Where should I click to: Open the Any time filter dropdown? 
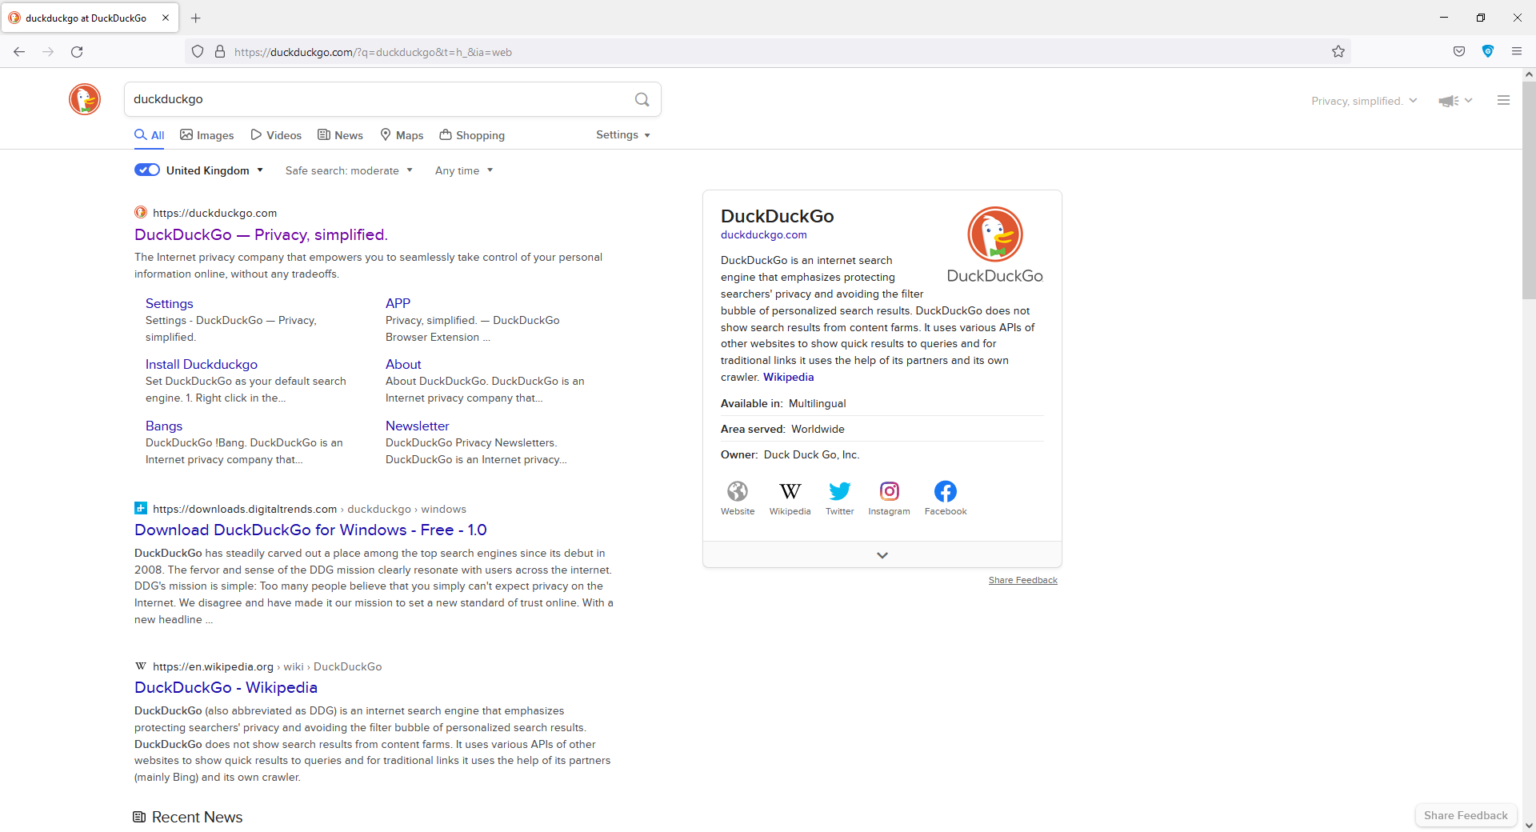[462, 170]
